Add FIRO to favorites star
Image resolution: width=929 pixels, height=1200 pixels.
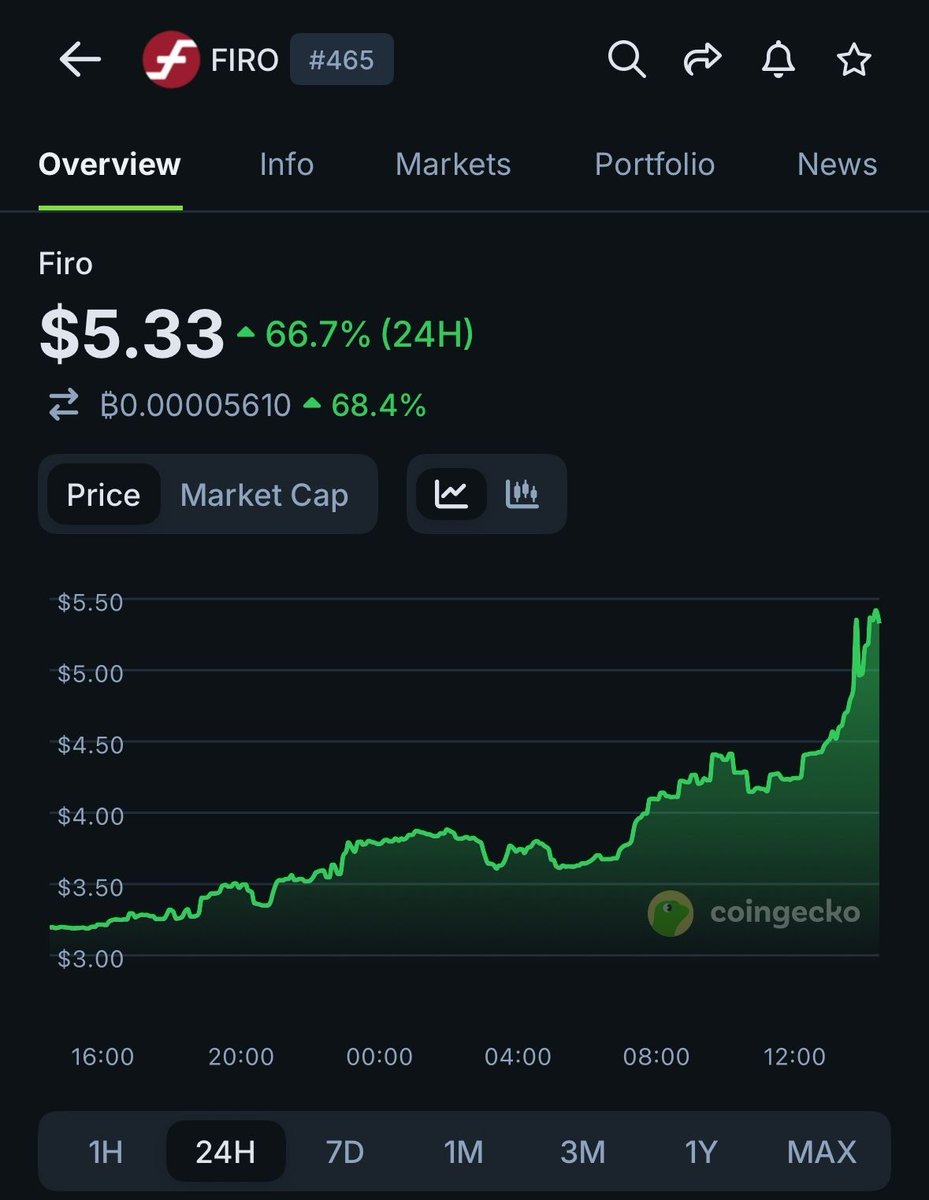click(853, 61)
